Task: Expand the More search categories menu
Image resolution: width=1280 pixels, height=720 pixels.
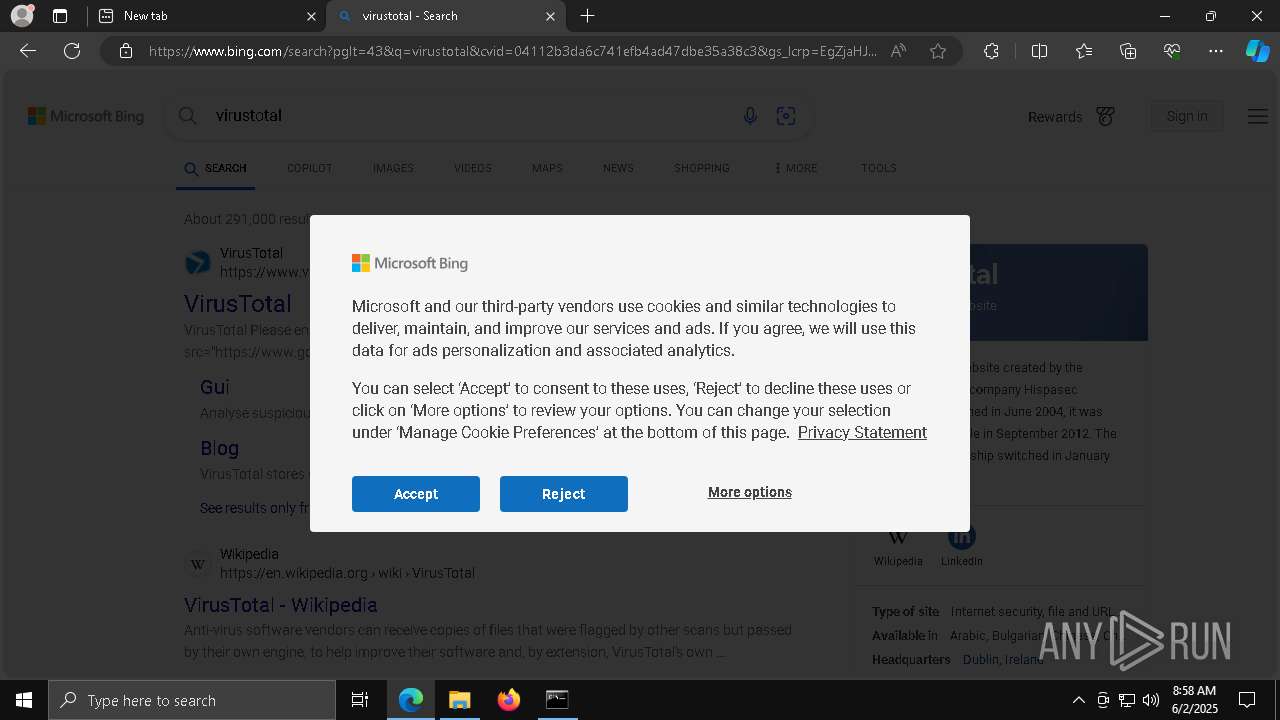Action: coord(796,168)
